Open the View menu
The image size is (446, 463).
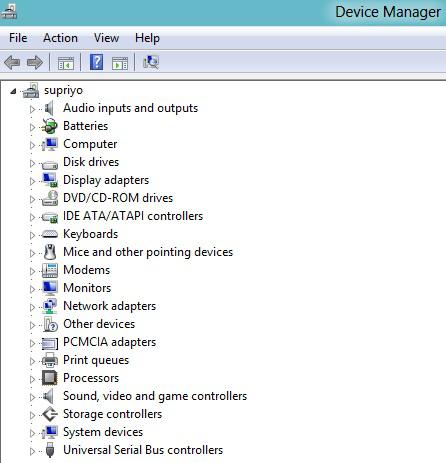(x=106, y=38)
